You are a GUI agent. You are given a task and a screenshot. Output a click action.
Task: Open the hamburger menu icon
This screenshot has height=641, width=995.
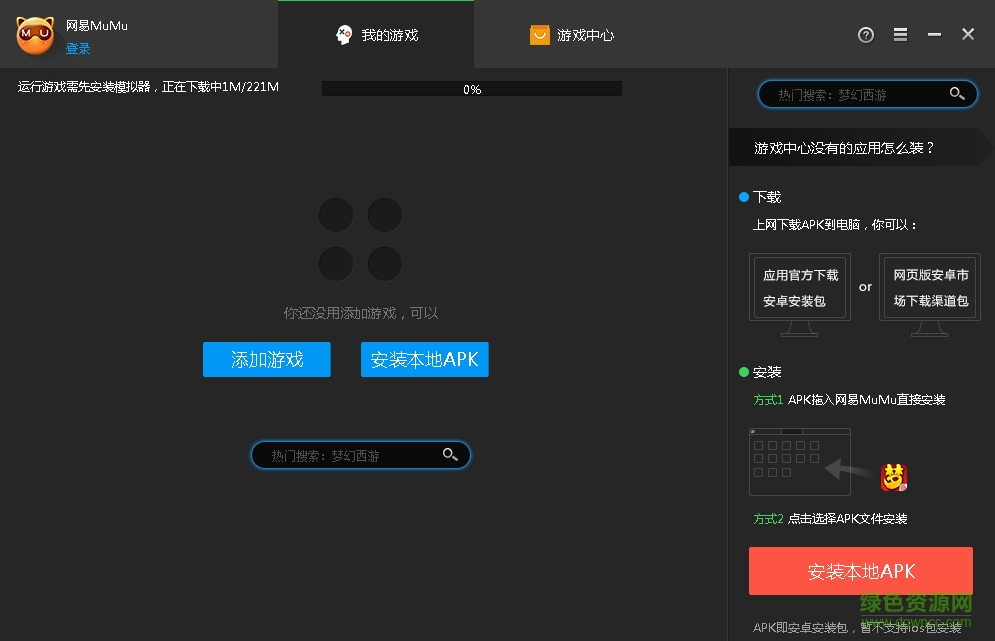899,34
